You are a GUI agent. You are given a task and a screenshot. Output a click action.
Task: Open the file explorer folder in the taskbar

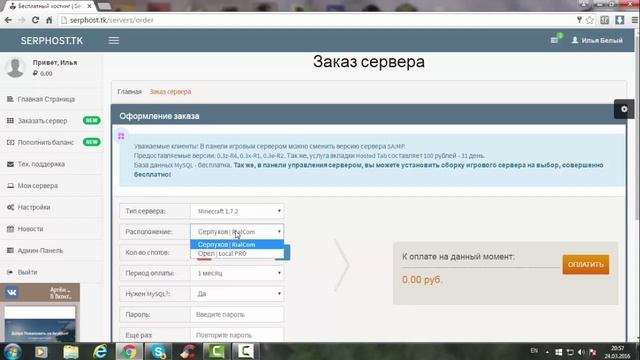click(x=71, y=352)
